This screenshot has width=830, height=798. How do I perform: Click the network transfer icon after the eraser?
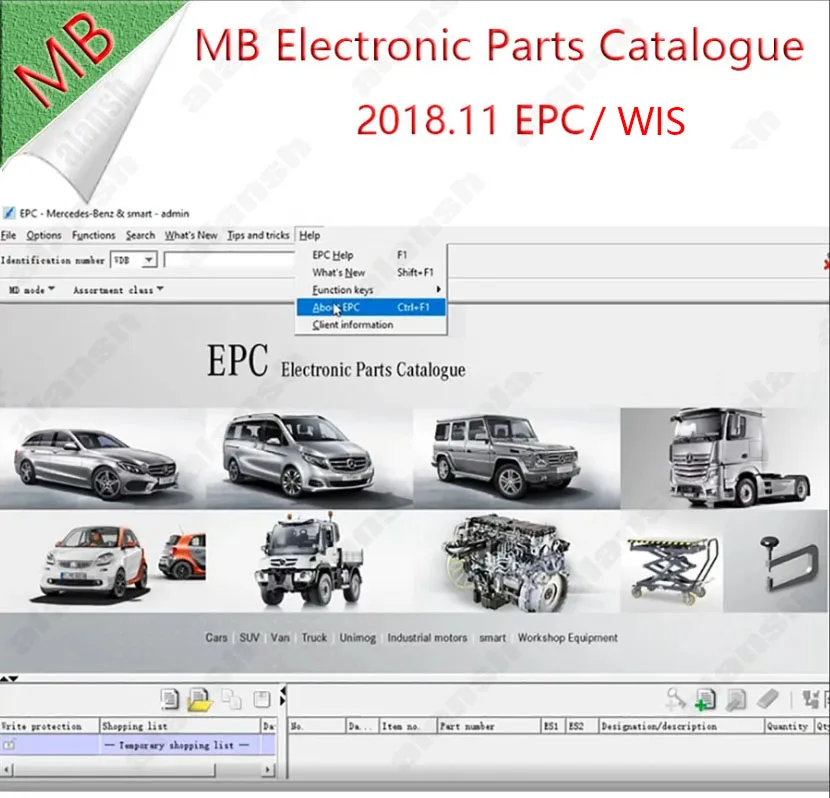click(810, 699)
